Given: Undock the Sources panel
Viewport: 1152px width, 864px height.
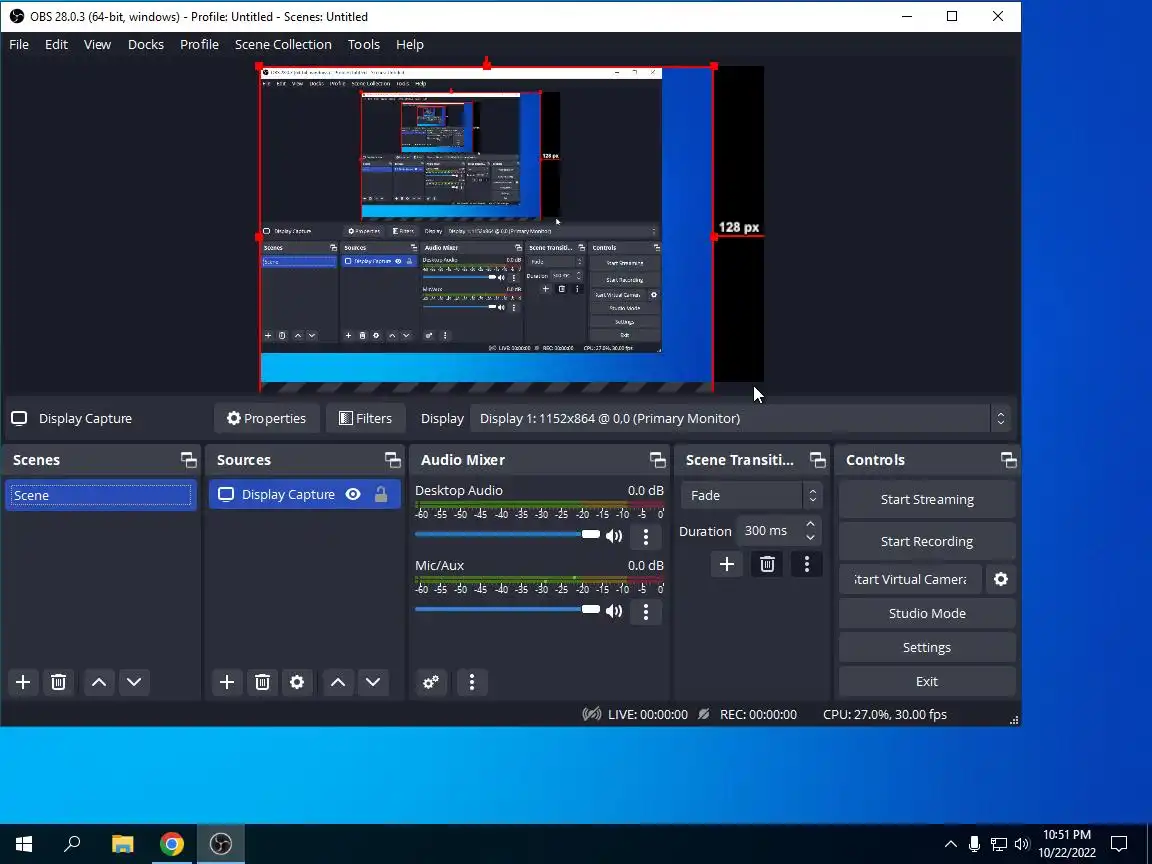Looking at the screenshot, I should pos(393,460).
